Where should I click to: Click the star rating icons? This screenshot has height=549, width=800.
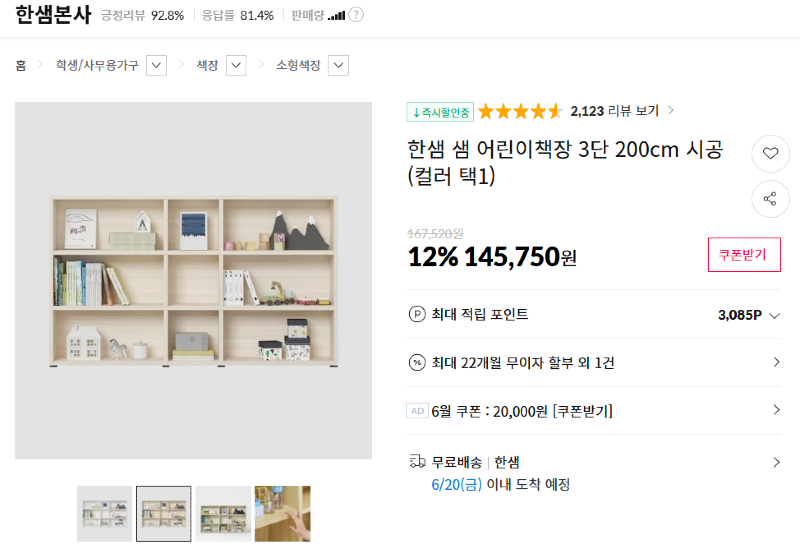520,111
